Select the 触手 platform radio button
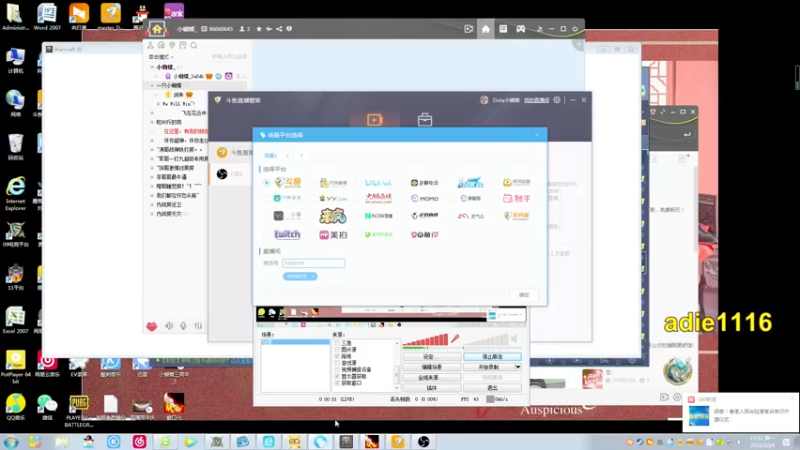 point(496,198)
